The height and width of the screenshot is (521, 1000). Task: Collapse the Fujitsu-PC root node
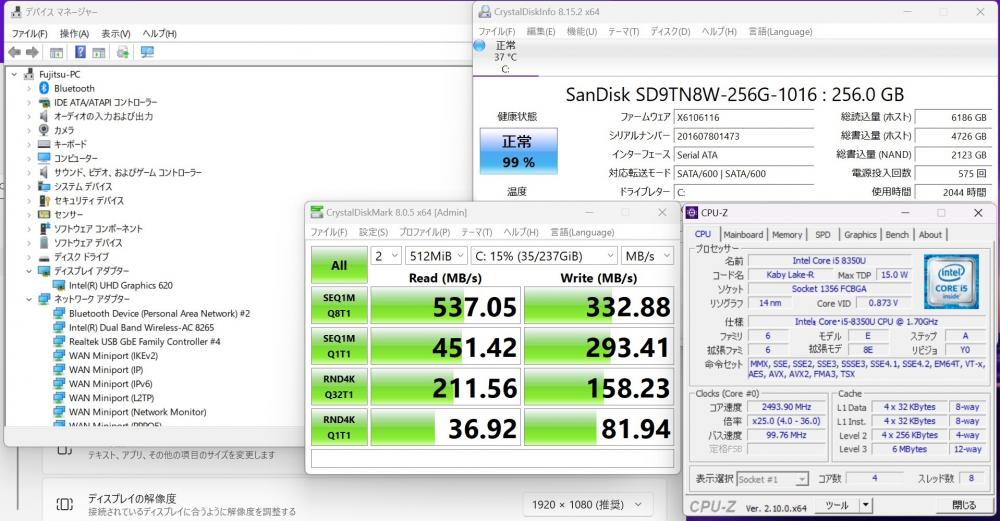click(14, 75)
